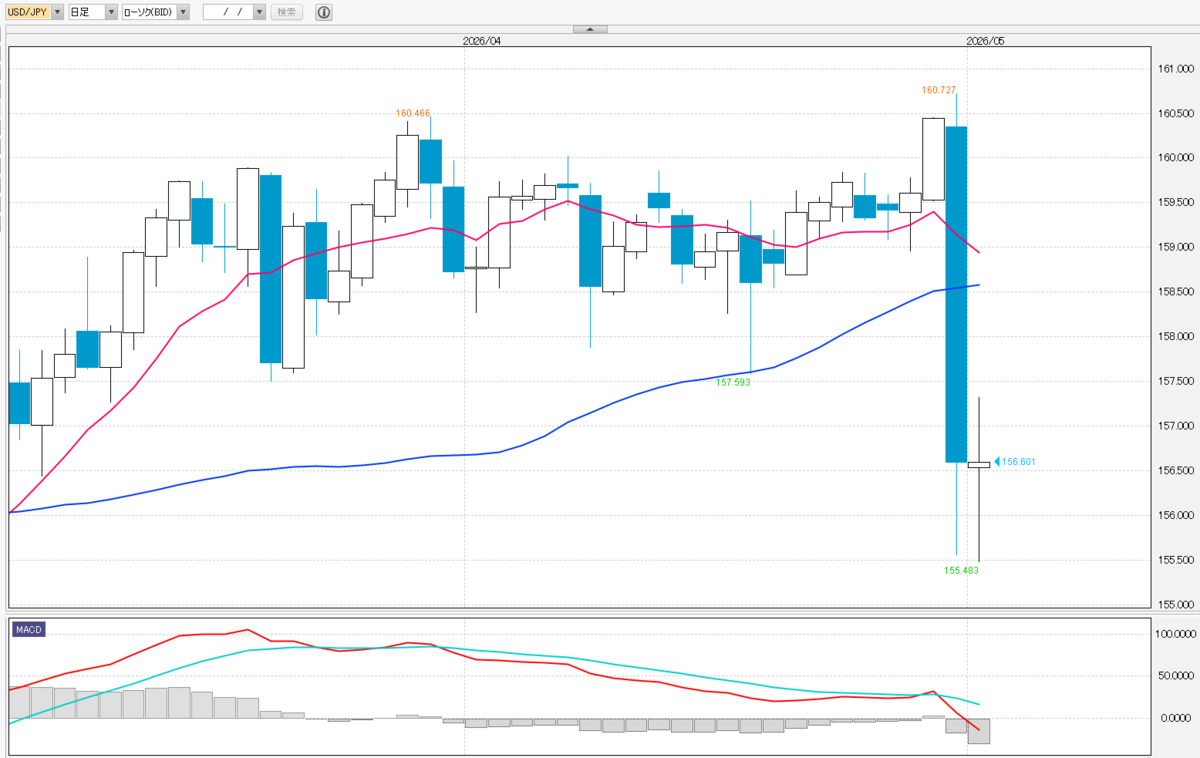Screen dimensions: 1200x758
Task: Click the 155.483 low price label
Action: pyautogui.click(x=961, y=570)
